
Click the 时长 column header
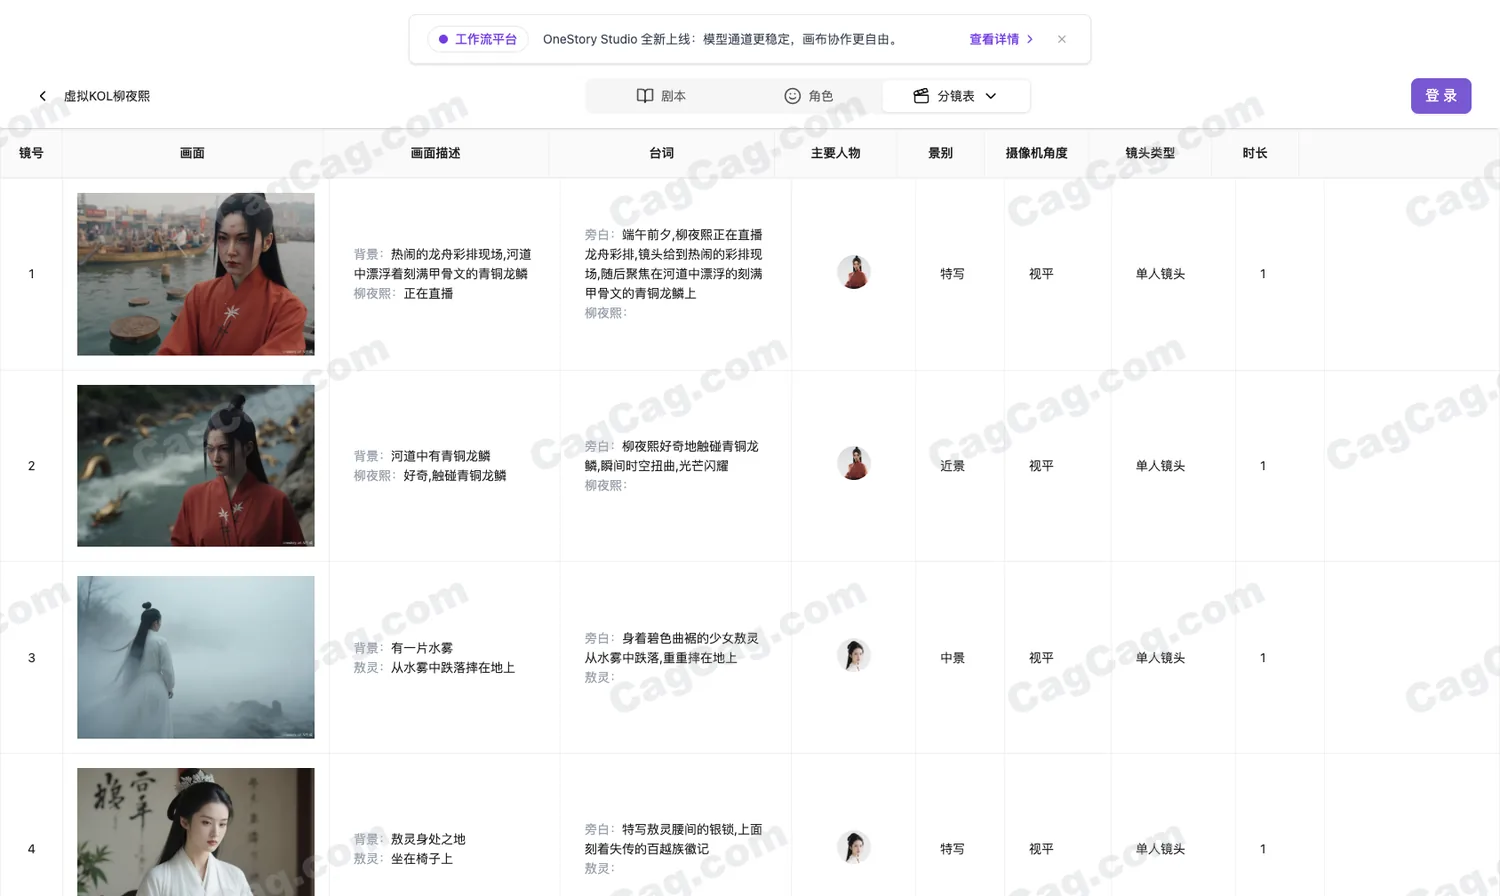coord(1255,153)
